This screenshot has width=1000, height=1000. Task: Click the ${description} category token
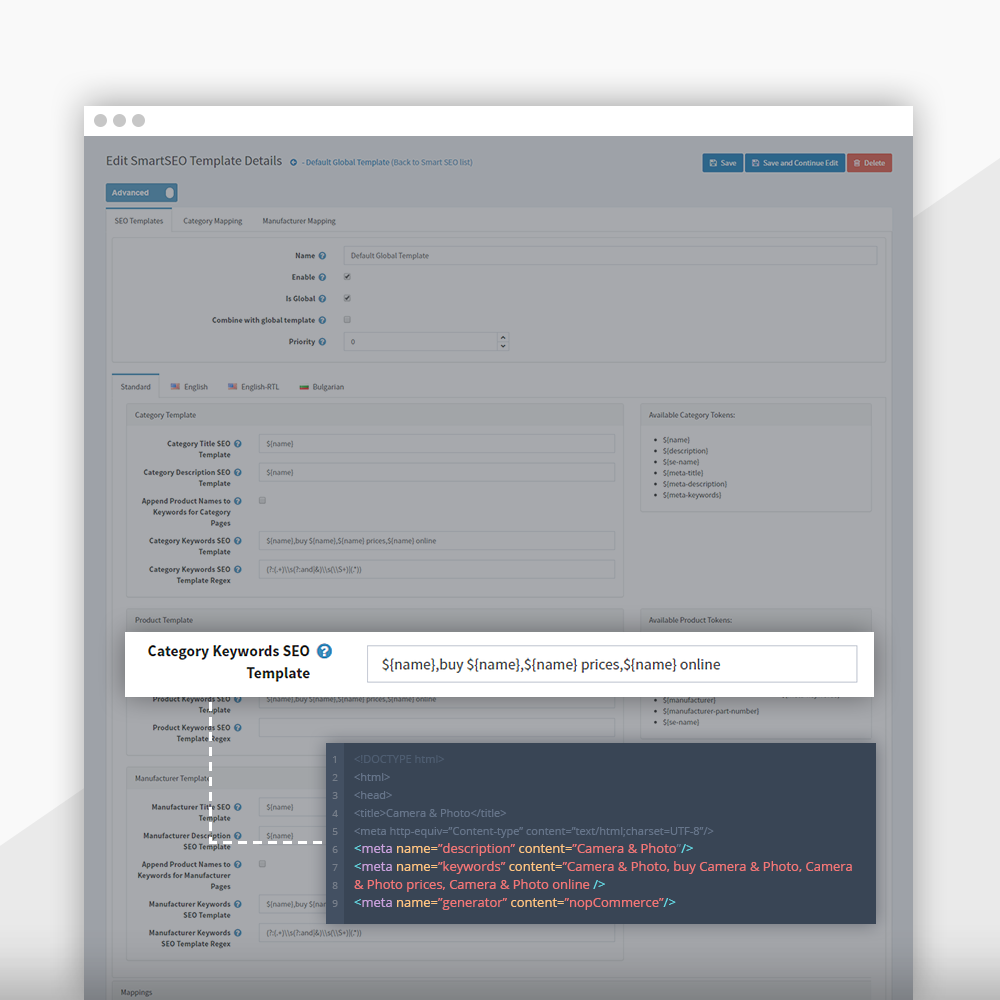[x=686, y=452]
